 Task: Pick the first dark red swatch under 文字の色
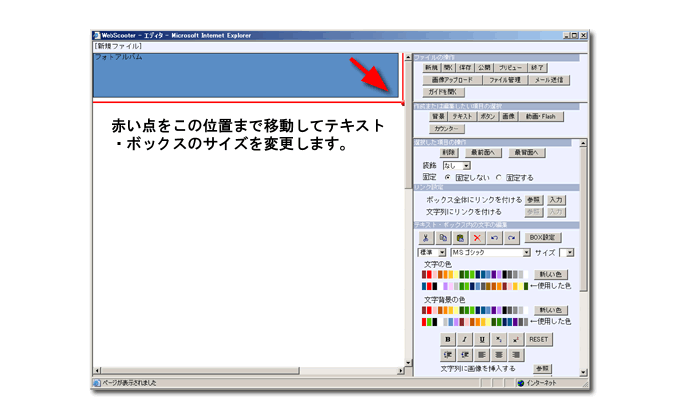[x=424, y=275]
